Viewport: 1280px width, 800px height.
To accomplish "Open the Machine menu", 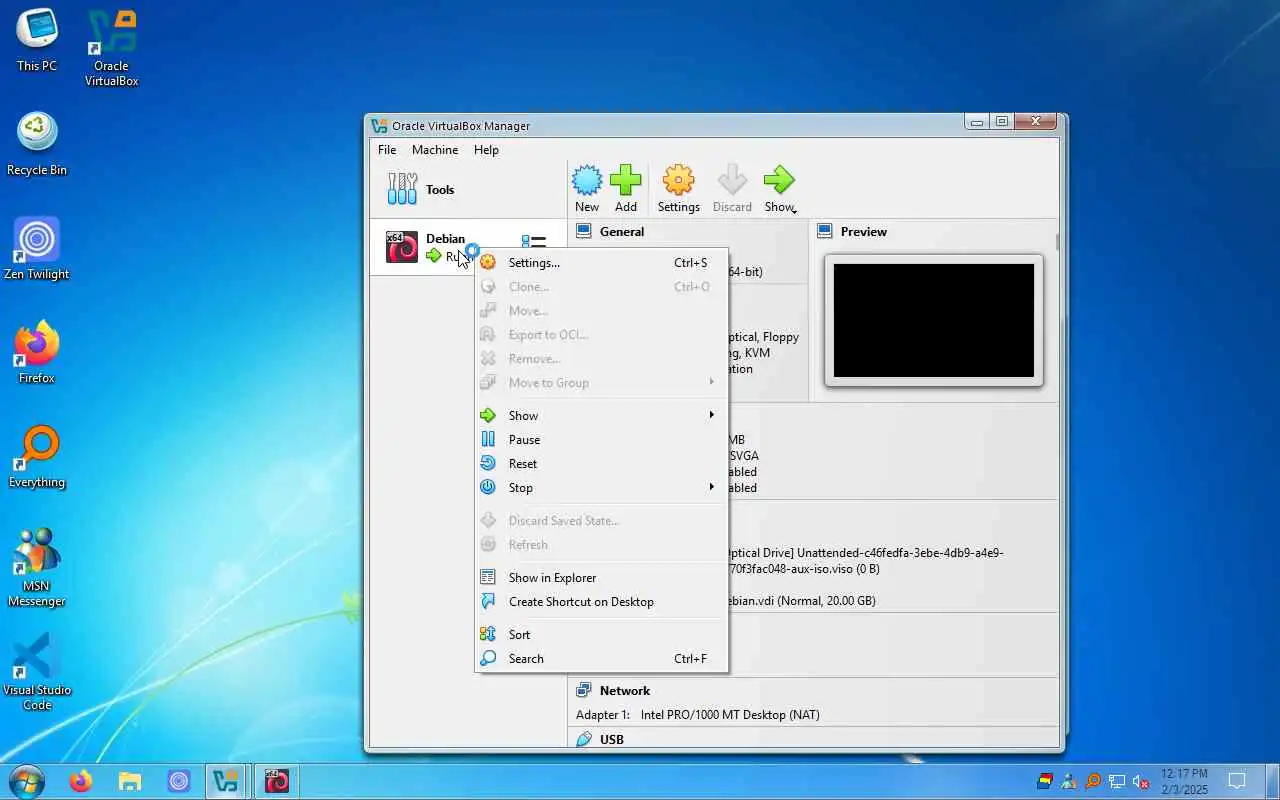I will 435,150.
